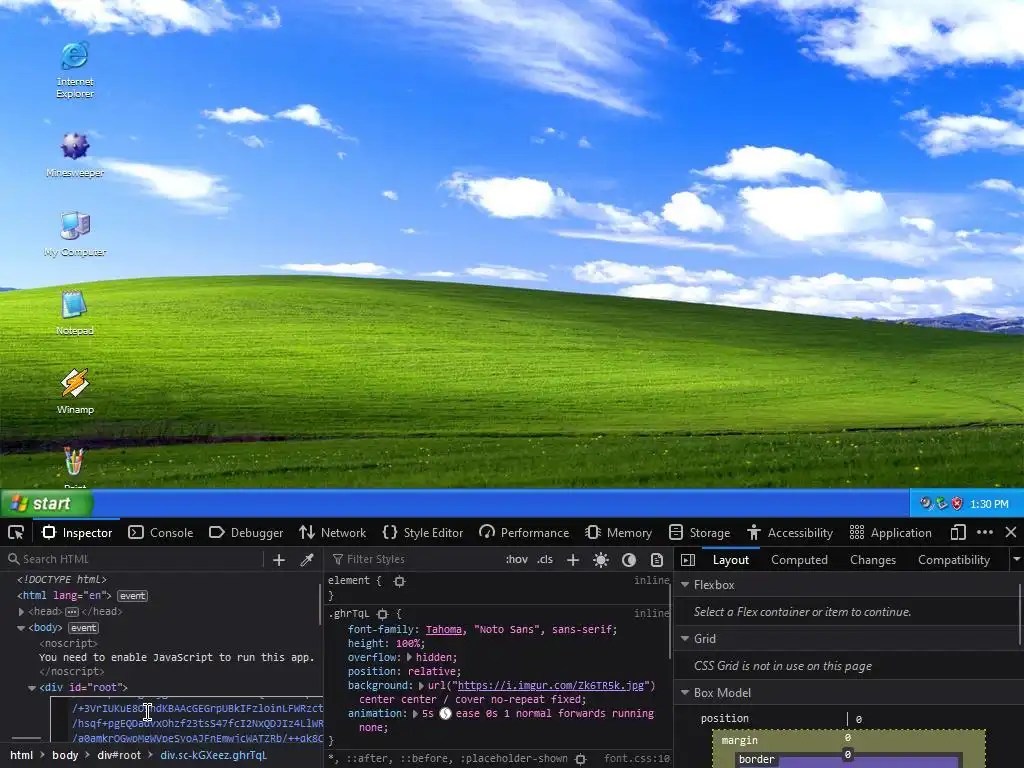Expand the background property arrow
This screenshot has width=1024, height=768.
coord(421,686)
